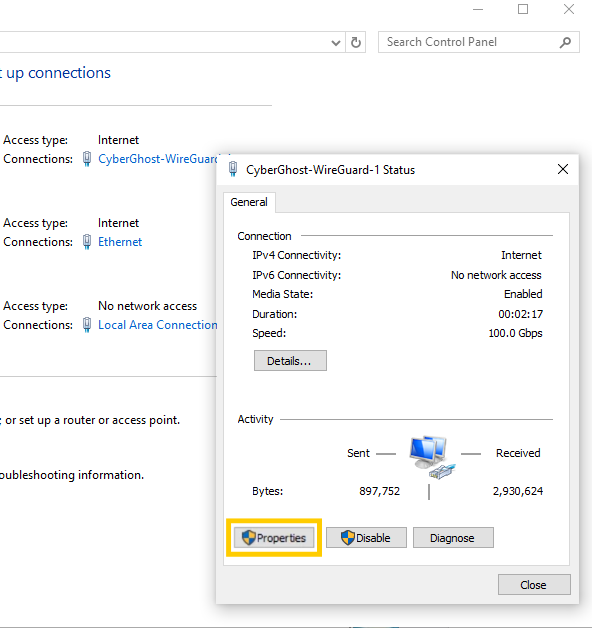Select the Media State 'Enabled' value
The width and height of the screenshot is (592, 628).
pyautogui.click(x=523, y=294)
